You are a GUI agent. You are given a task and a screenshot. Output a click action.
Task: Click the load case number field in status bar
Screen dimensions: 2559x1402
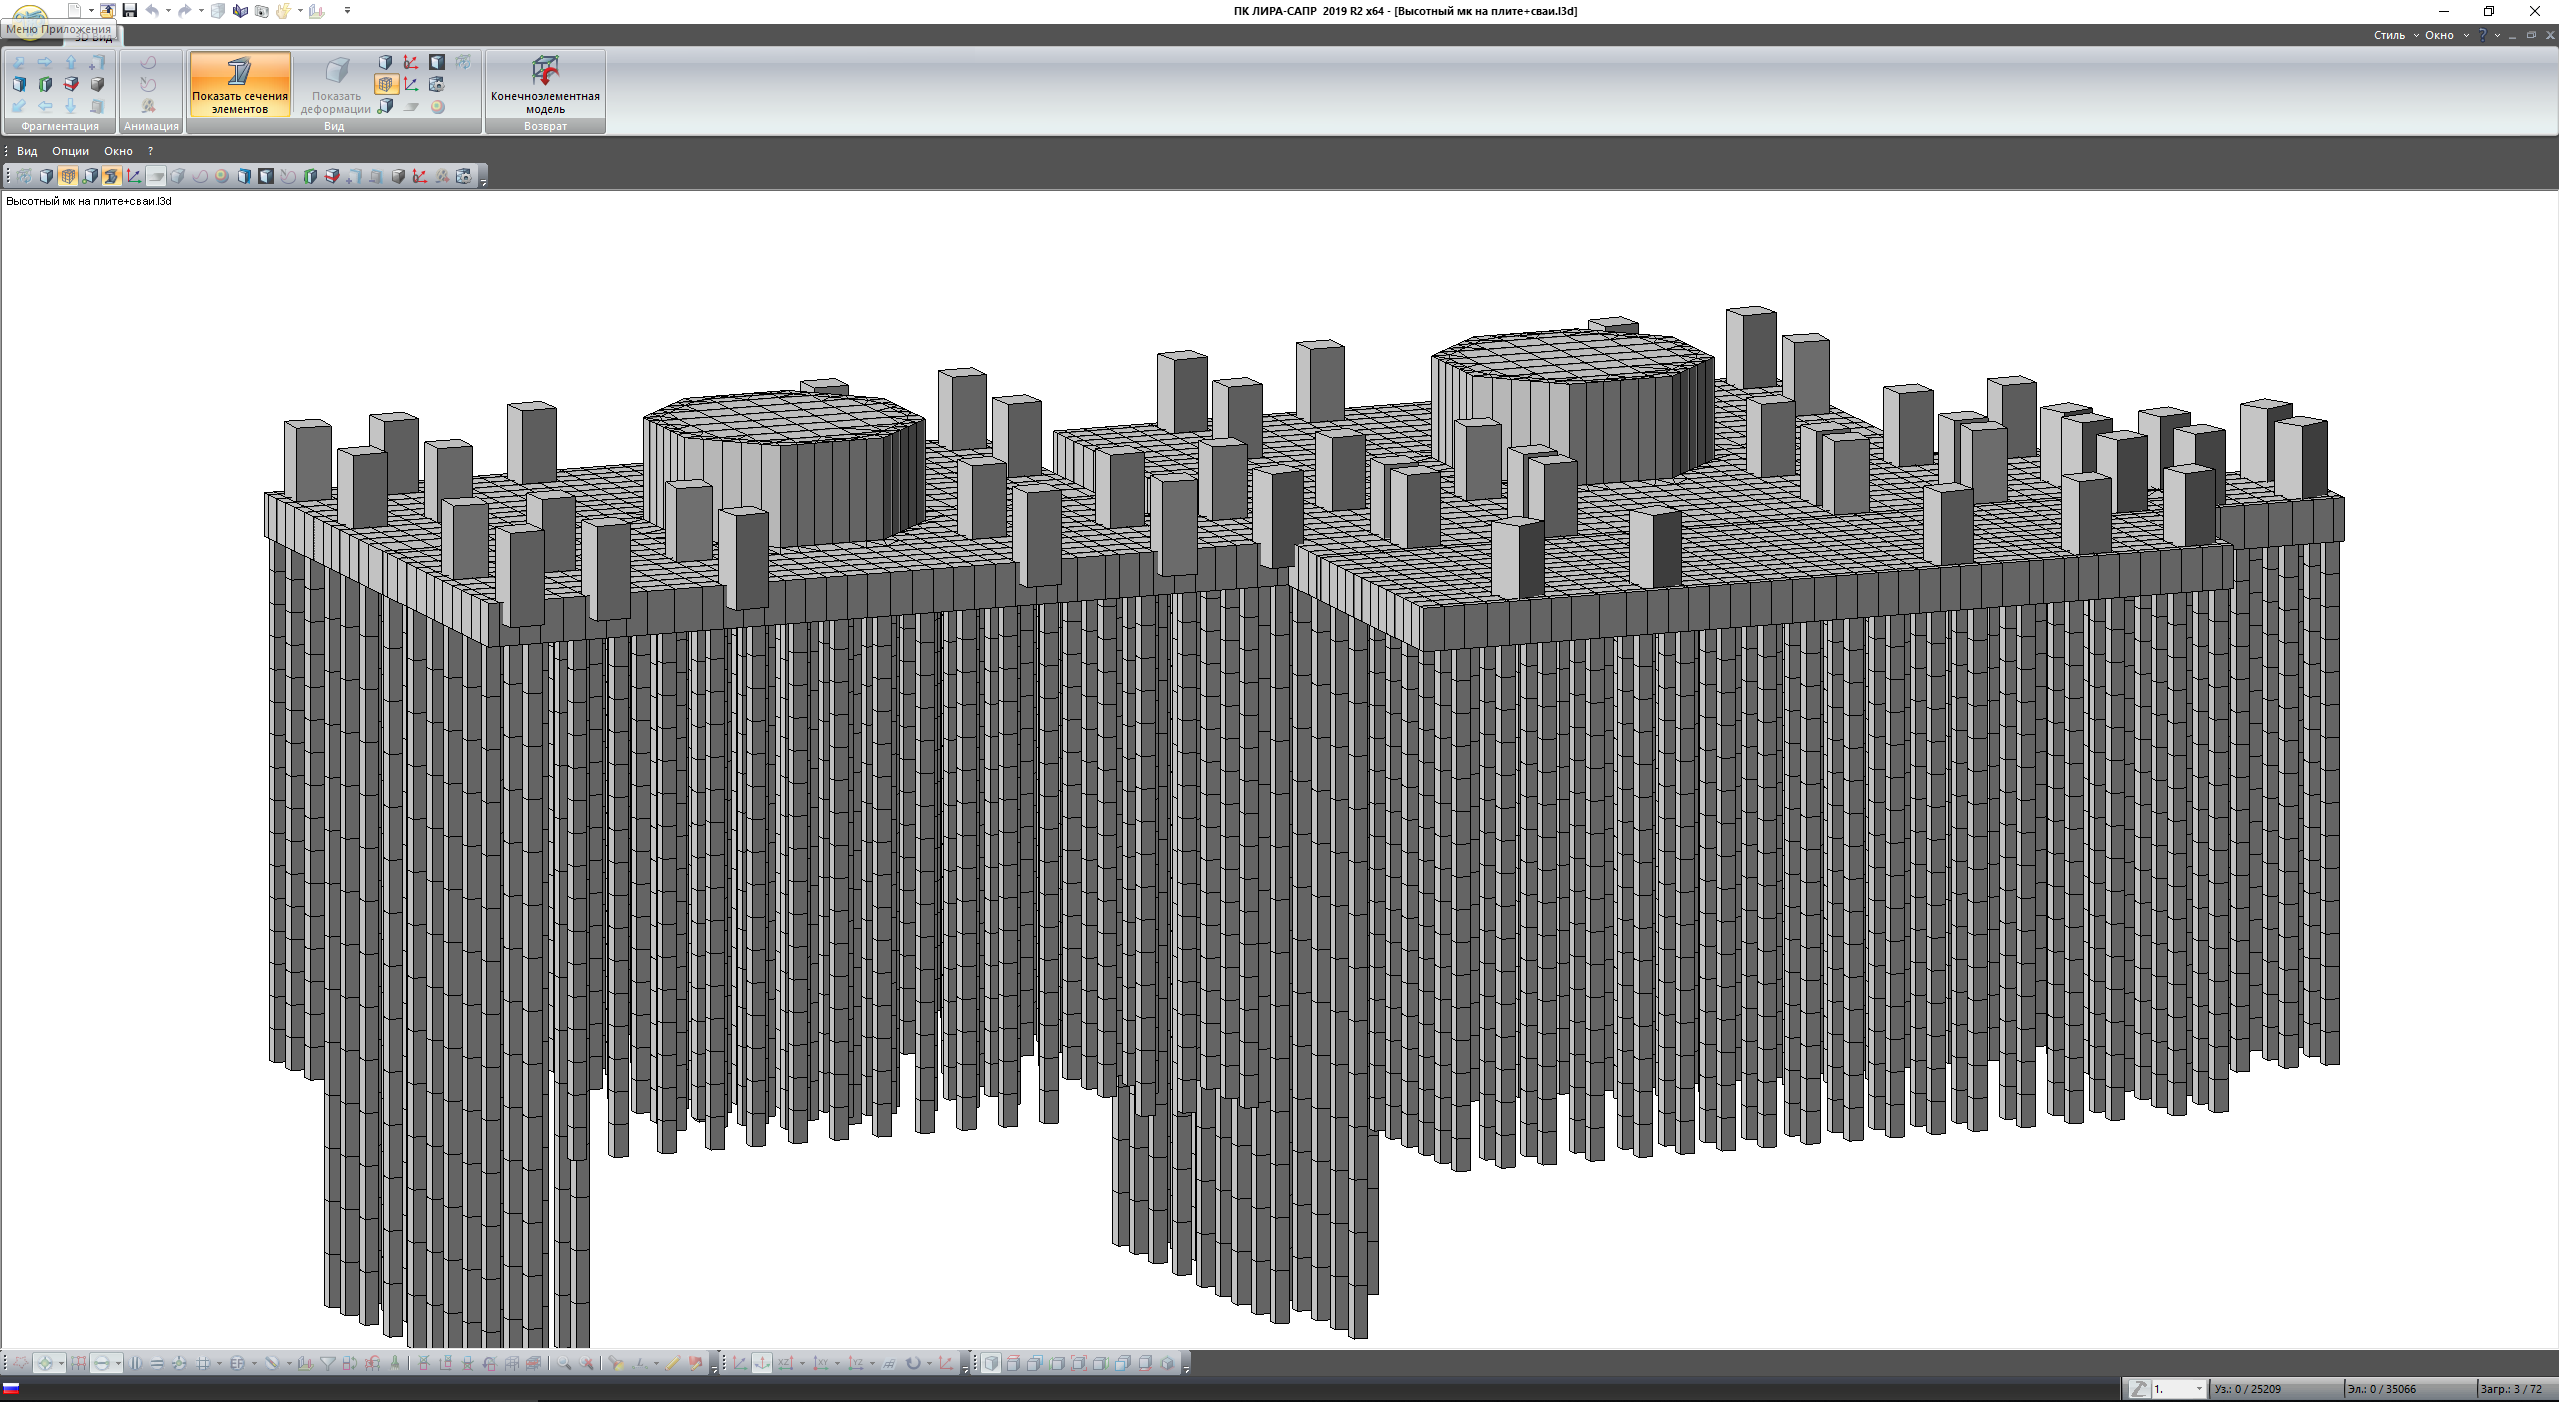tap(2172, 1389)
